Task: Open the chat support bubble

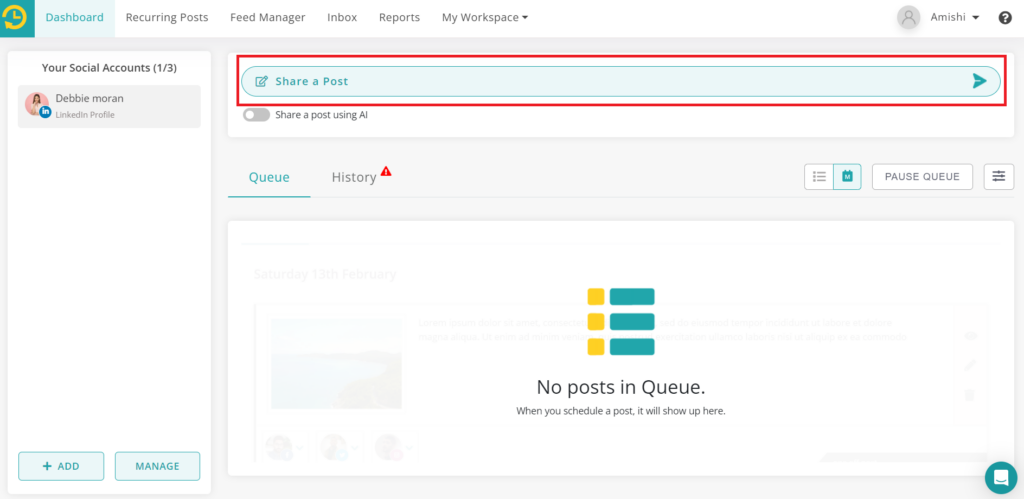Action: (1000, 477)
